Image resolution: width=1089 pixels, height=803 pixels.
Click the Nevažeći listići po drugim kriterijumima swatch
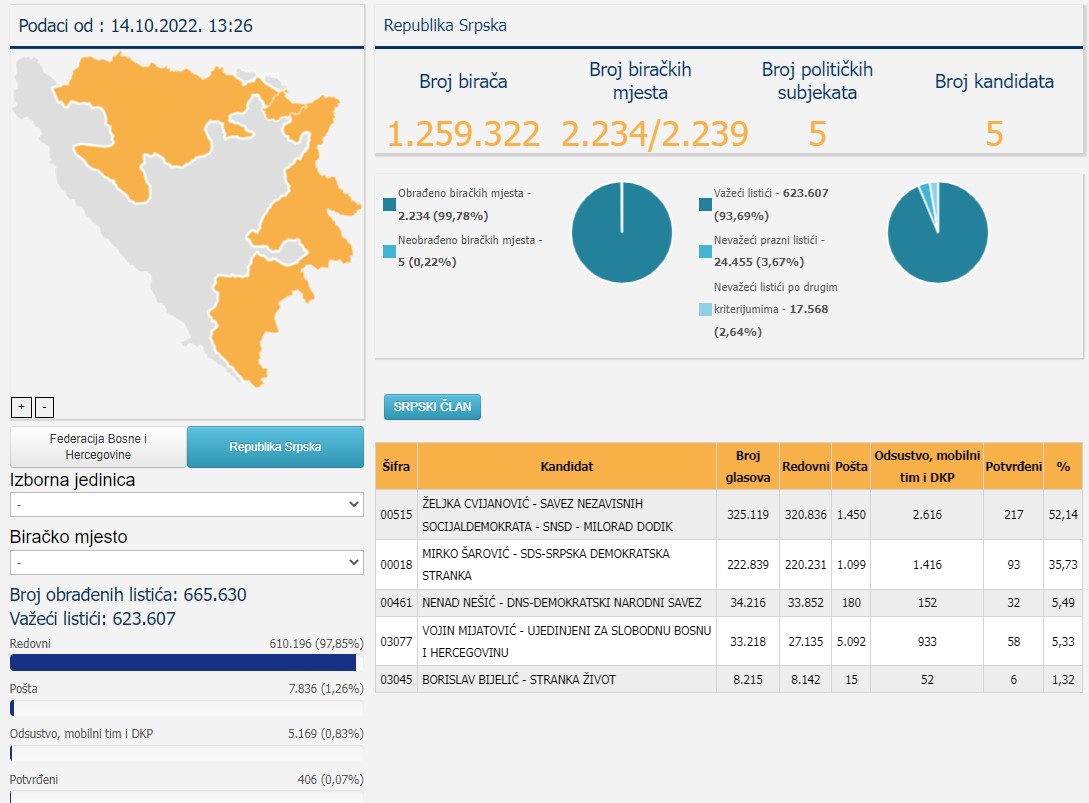(705, 310)
